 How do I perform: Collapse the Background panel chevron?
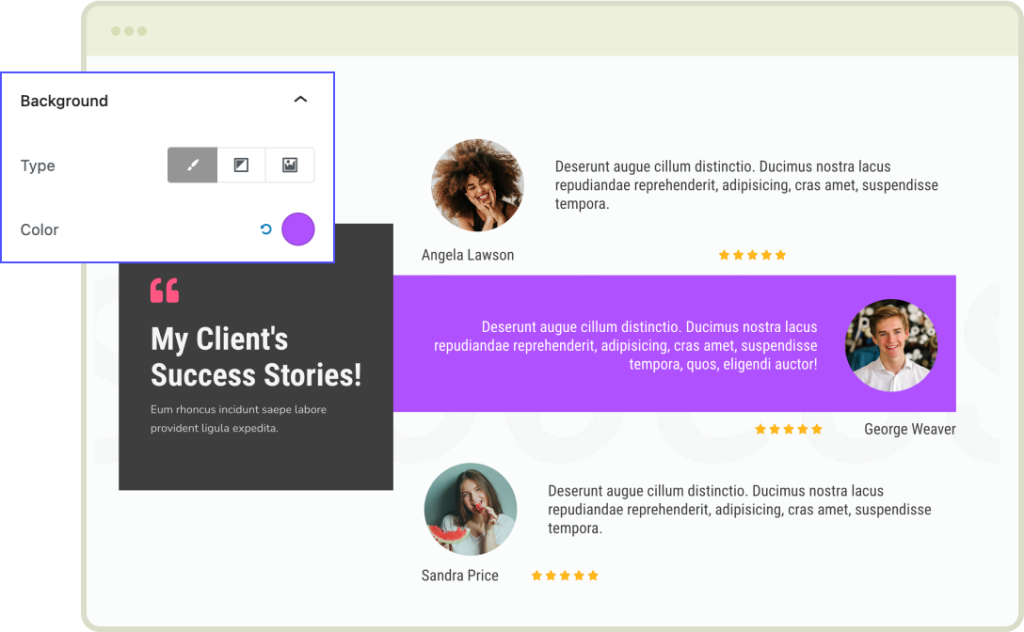pyautogui.click(x=300, y=100)
